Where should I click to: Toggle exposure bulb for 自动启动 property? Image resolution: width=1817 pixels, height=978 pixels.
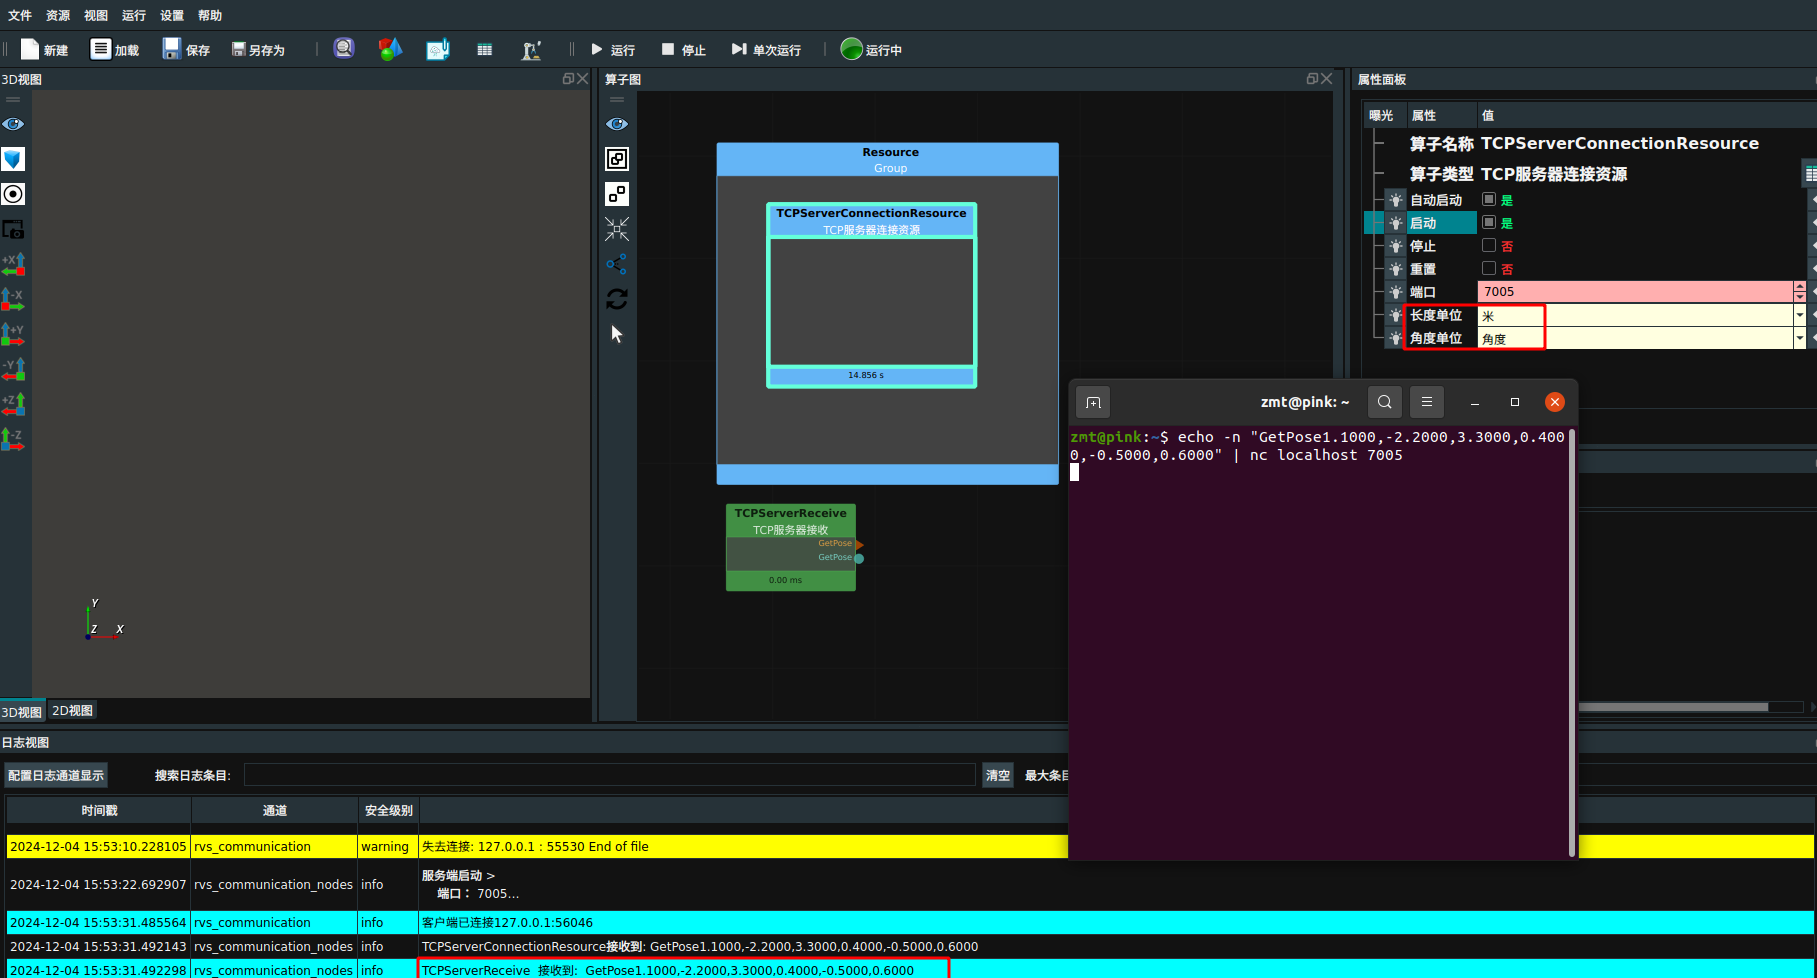1396,200
